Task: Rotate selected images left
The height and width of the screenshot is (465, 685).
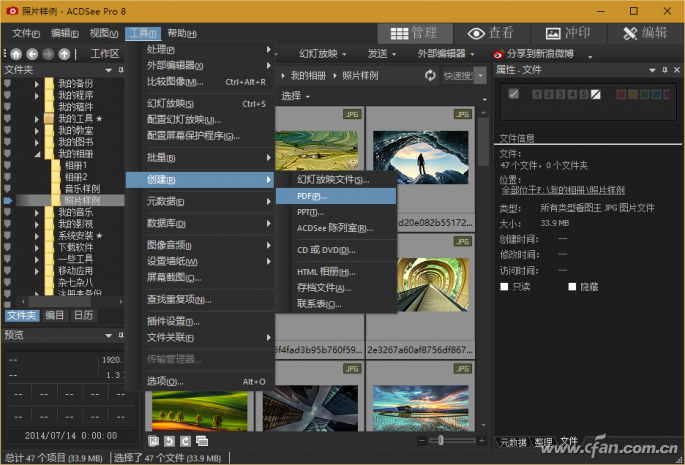Action: click(169, 441)
